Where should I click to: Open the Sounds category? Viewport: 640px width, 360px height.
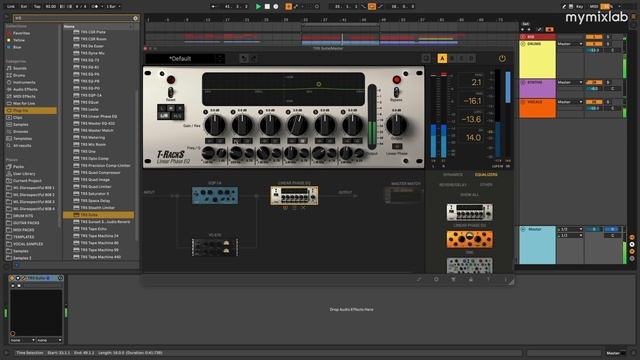pos(20,68)
